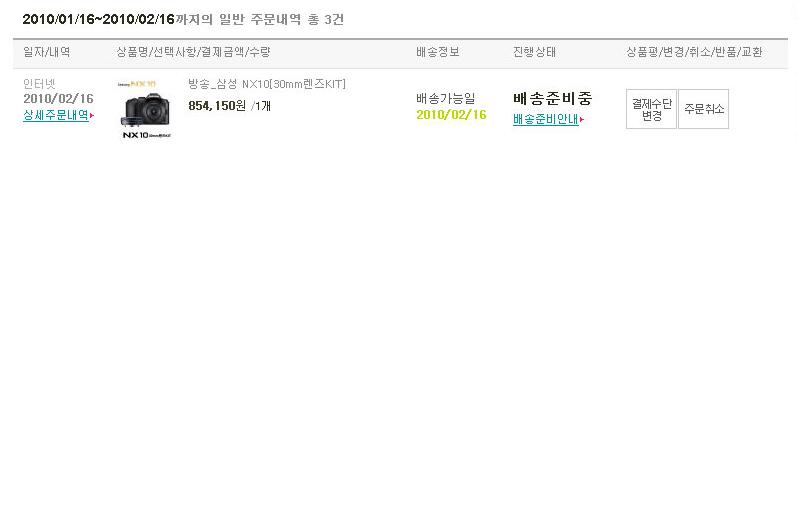Click the pink arrow beside 상세주문내역
Viewport: 797px width, 512px height.
click(92, 116)
